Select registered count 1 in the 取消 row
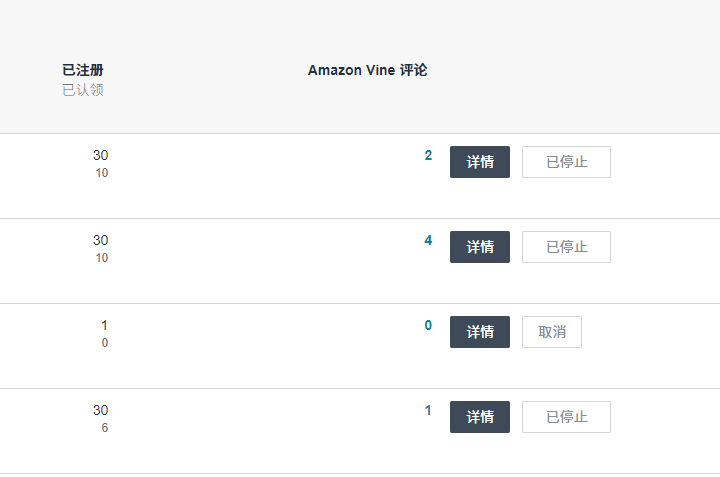This screenshot has height=477, width=720. (104, 325)
